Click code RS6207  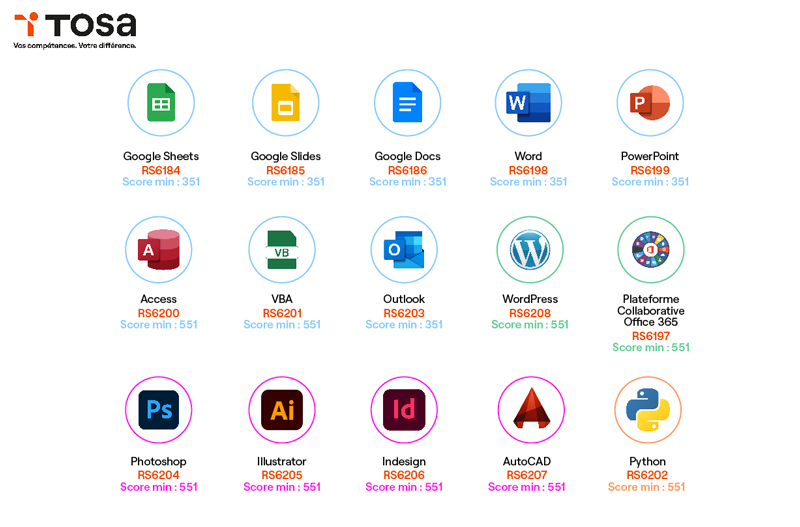coord(527,475)
